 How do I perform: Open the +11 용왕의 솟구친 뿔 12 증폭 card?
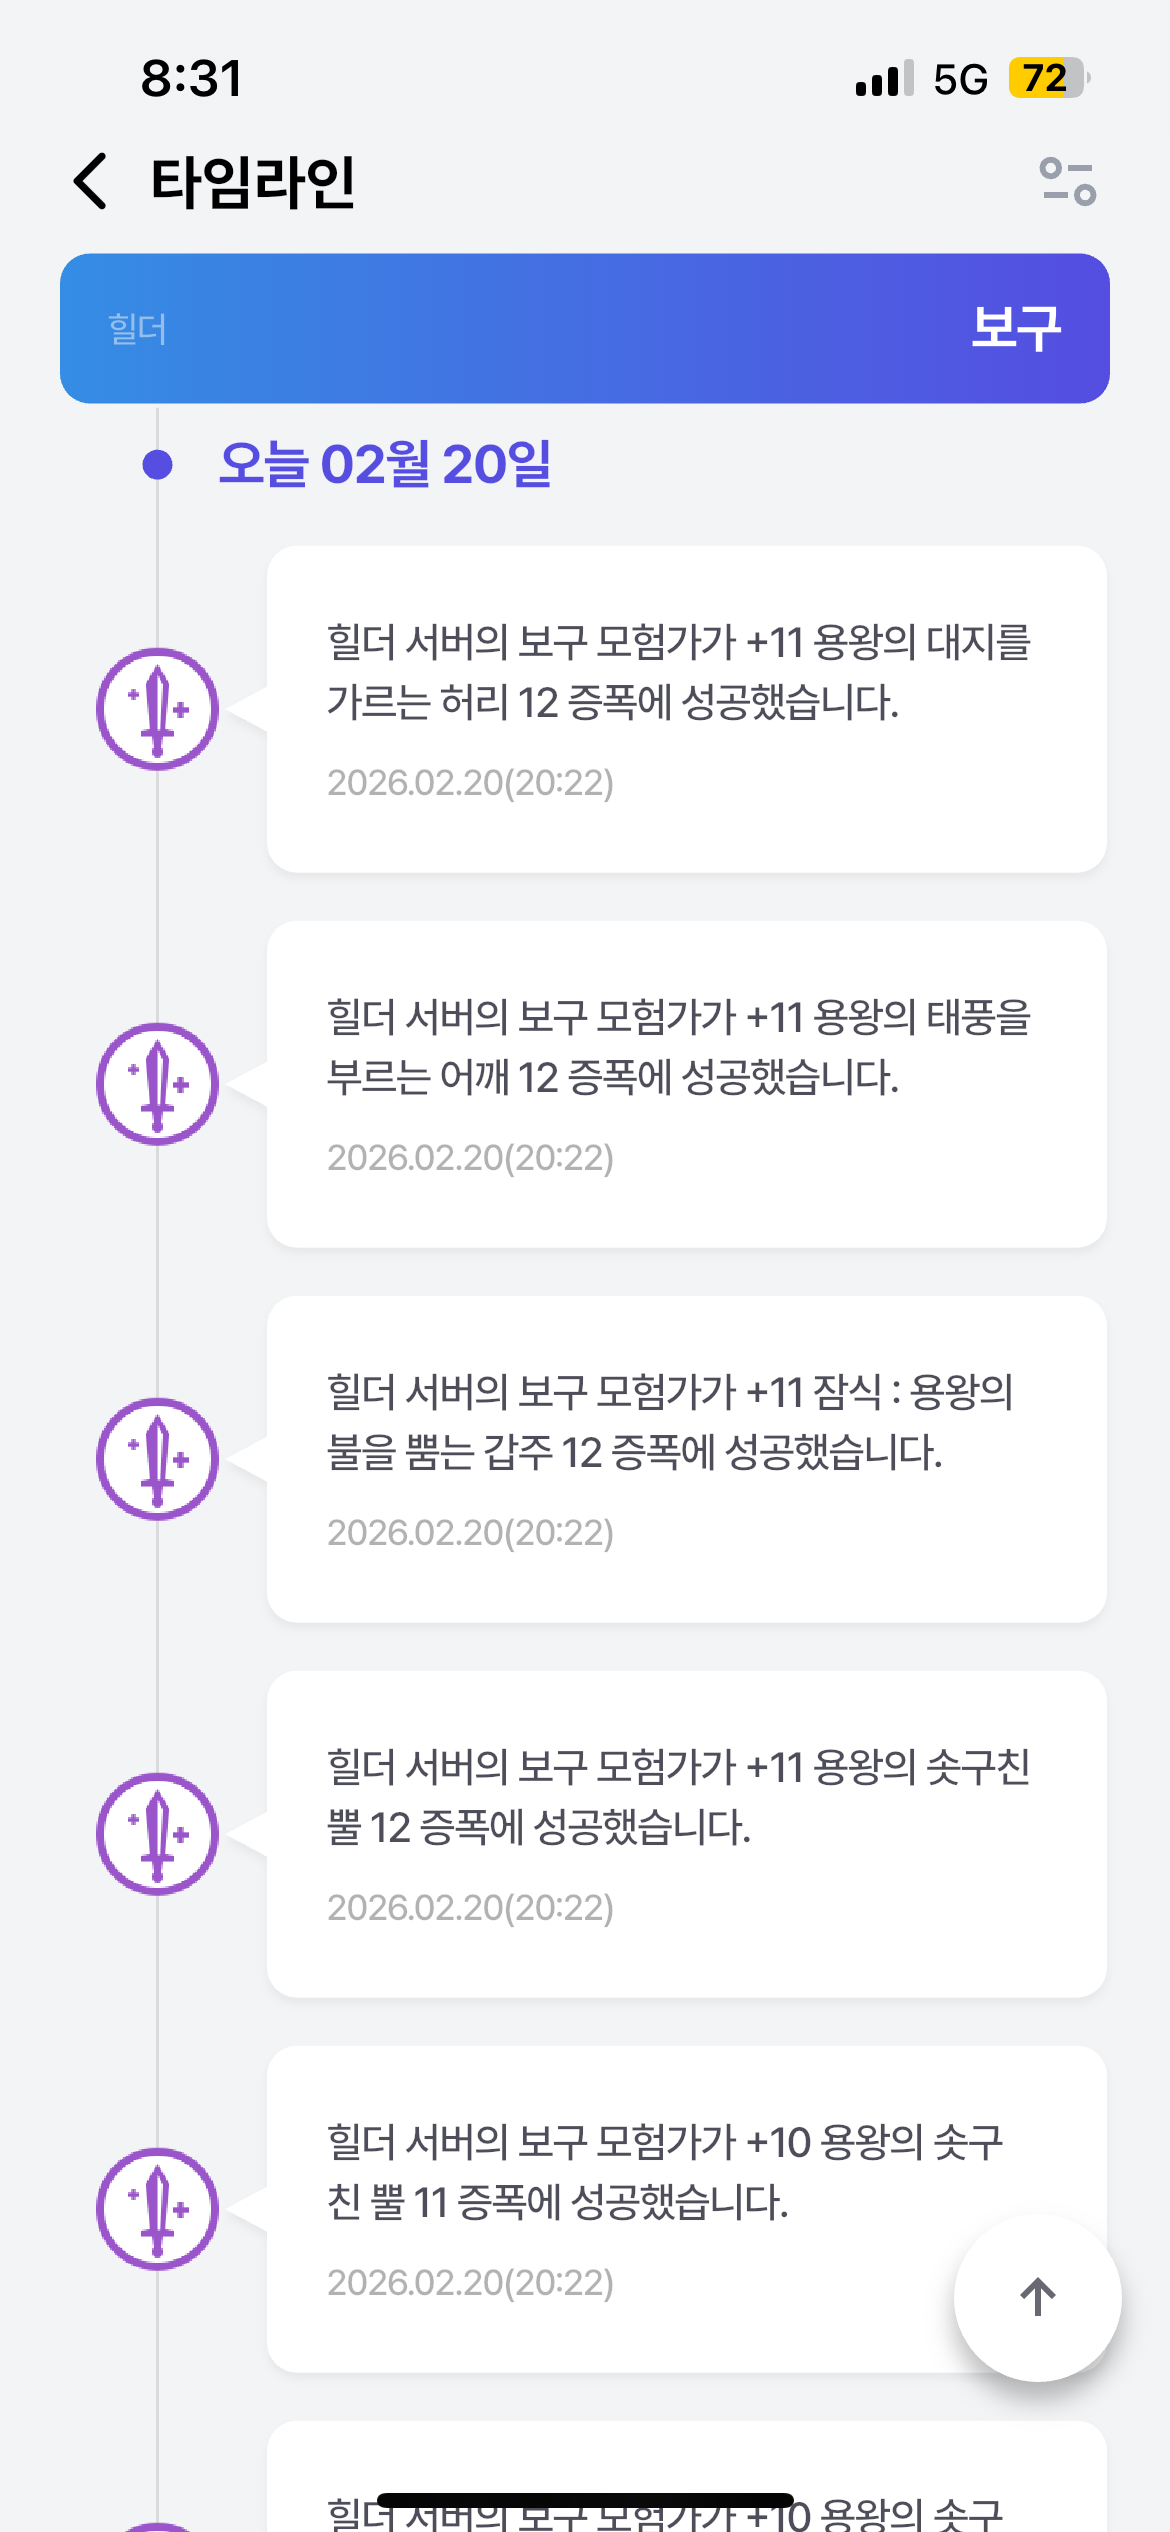686,1834
